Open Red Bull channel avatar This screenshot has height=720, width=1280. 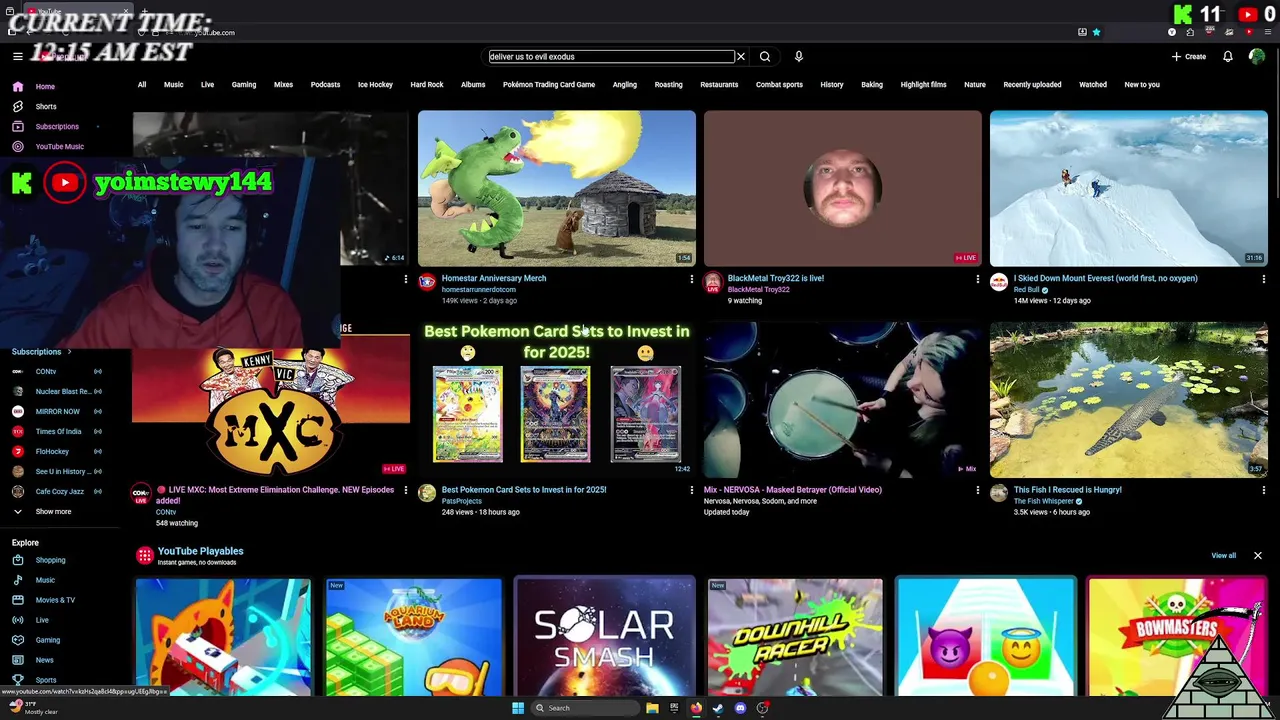pyautogui.click(x=999, y=283)
